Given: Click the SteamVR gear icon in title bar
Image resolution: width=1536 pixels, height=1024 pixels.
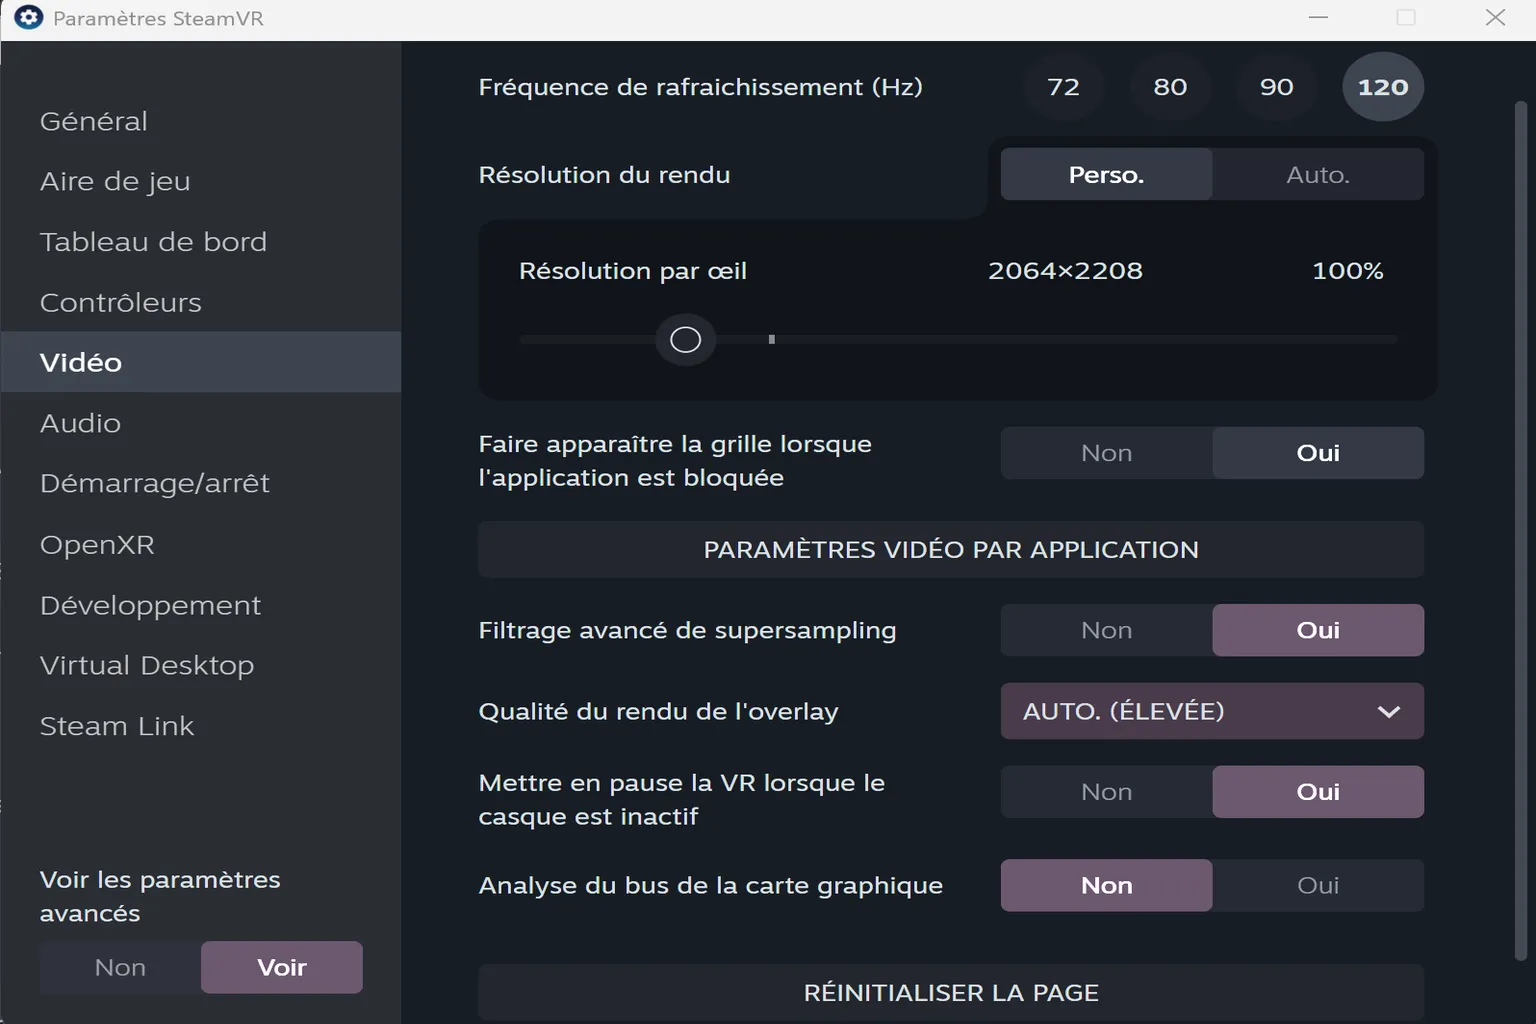Looking at the screenshot, I should coord(28,17).
